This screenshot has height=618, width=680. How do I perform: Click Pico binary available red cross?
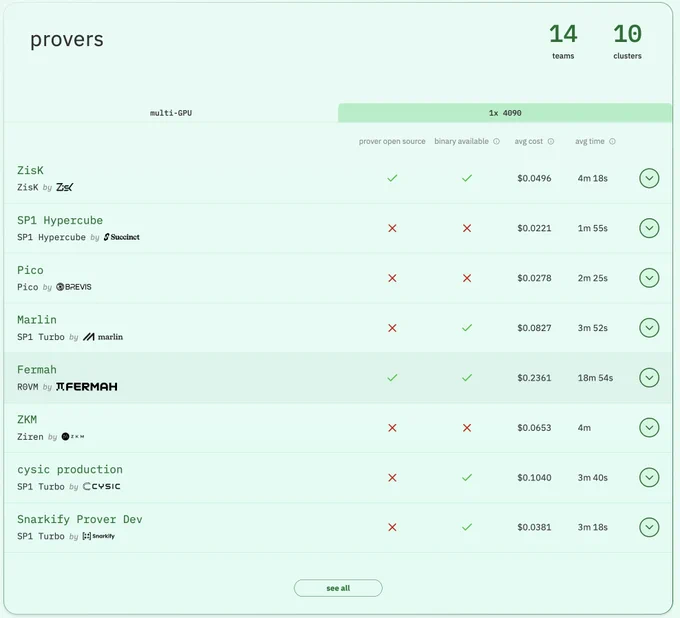click(467, 278)
